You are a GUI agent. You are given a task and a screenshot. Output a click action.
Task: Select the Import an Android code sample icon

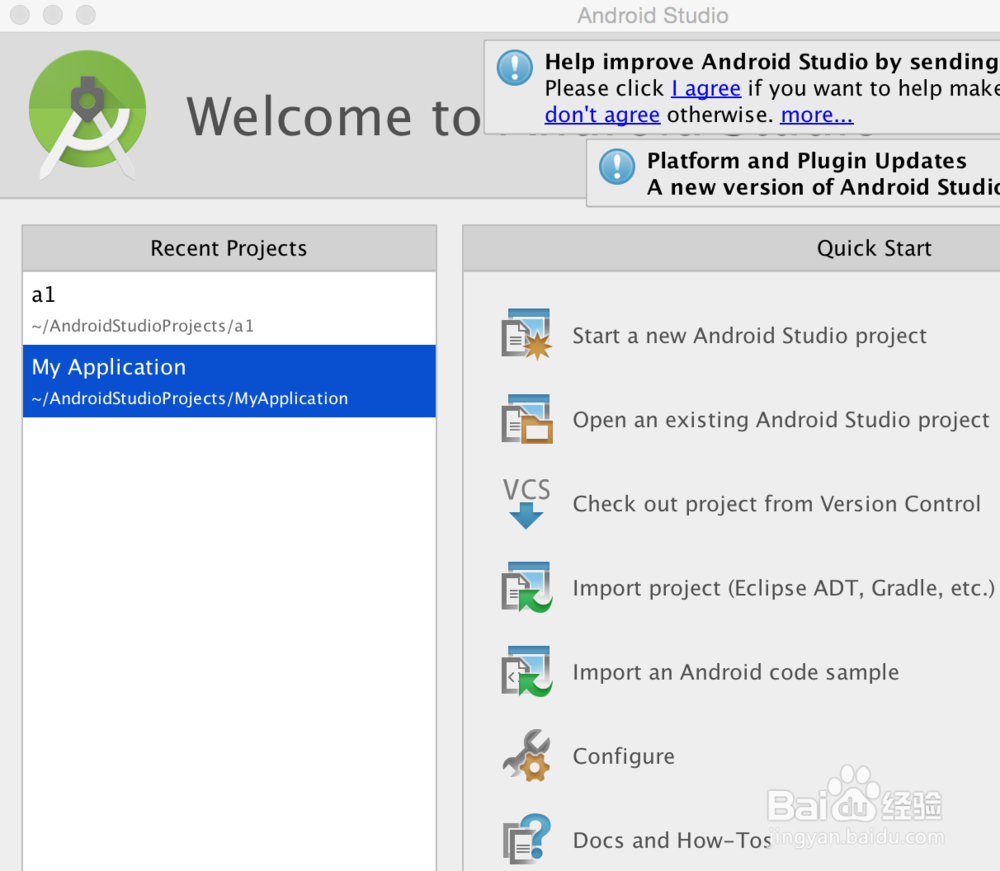[526, 671]
